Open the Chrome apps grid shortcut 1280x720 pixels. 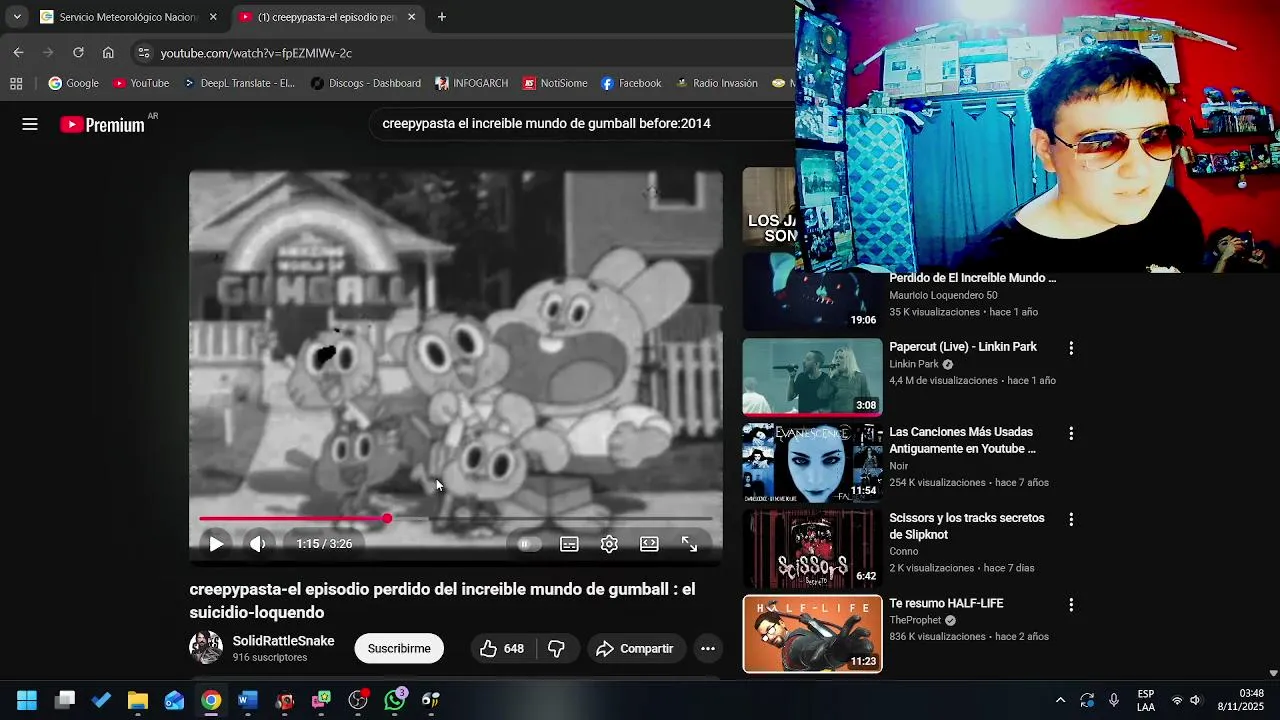point(16,84)
